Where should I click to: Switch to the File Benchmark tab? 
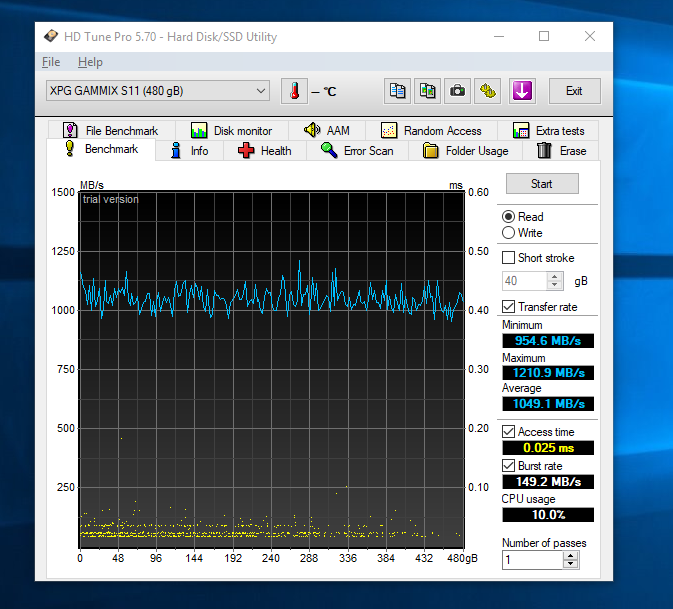coord(112,130)
